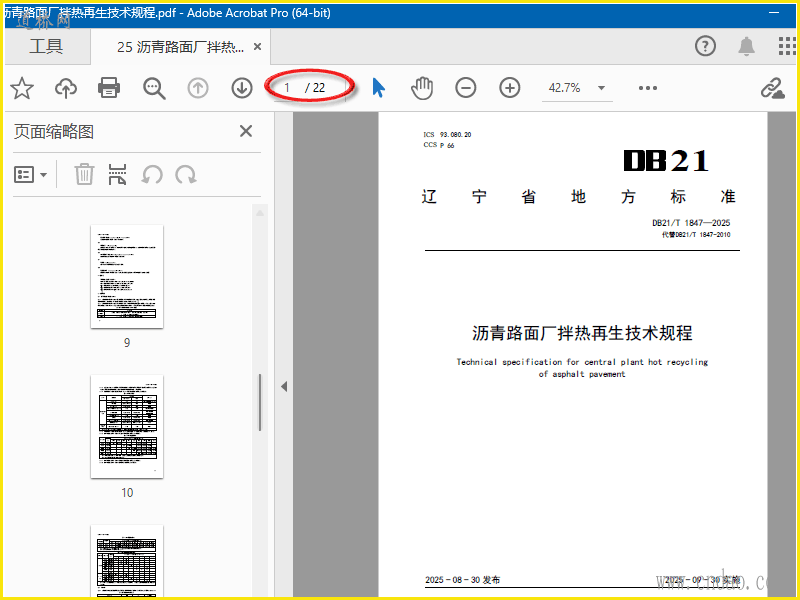The height and width of the screenshot is (600, 800).
Task: Click the current page number field
Action: (287, 88)
